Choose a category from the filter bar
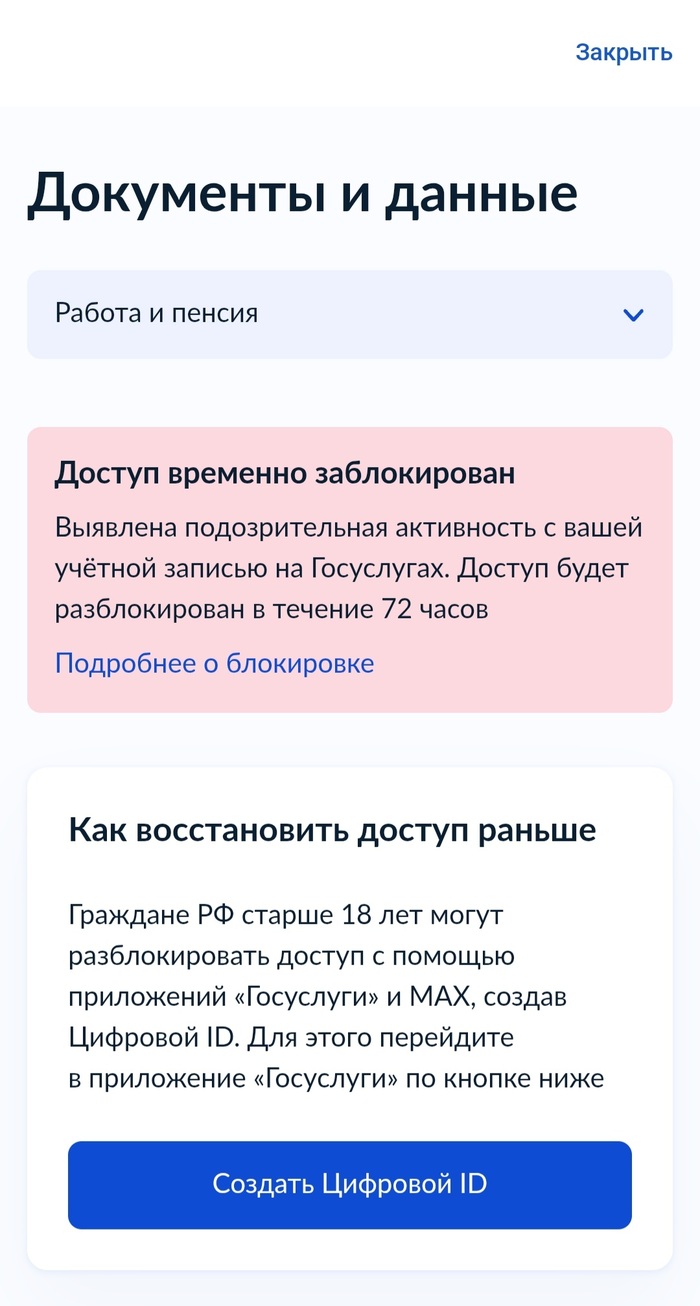Screen dimensions: 700x1306 click(350, 315)
